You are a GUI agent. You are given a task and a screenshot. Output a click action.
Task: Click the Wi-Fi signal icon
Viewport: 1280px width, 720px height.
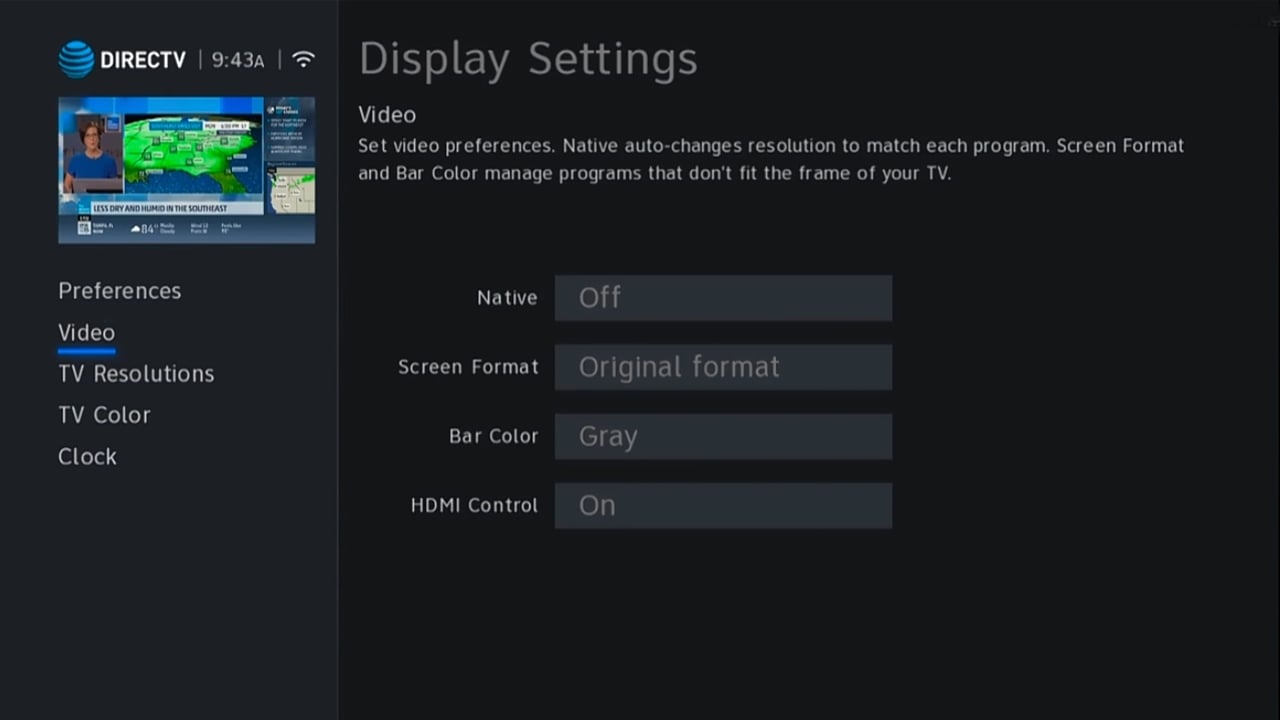pos(303,60)
